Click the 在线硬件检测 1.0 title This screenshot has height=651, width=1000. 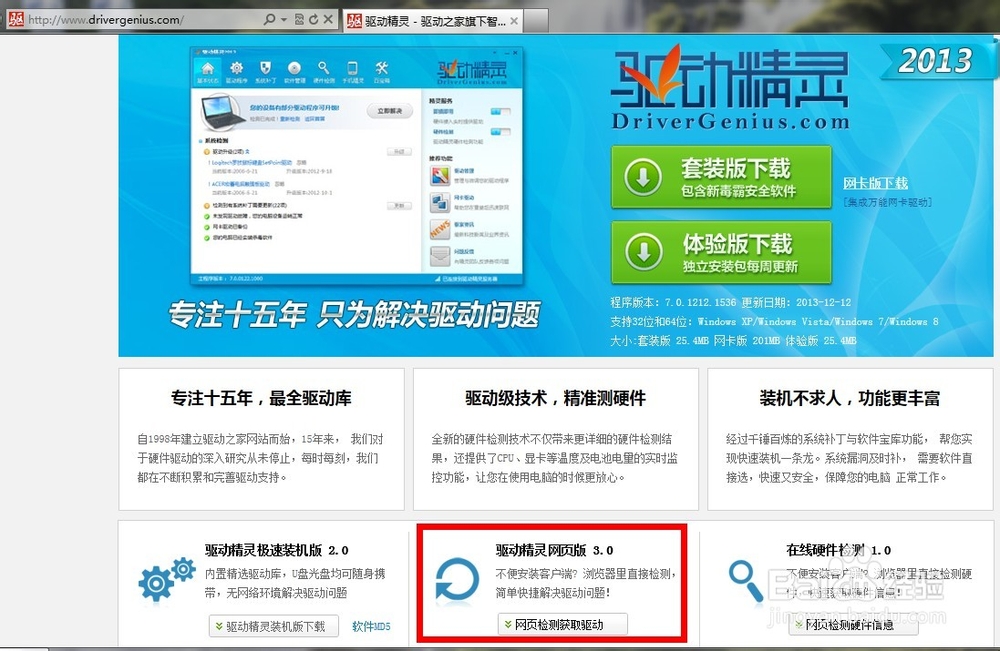(838, 550)
